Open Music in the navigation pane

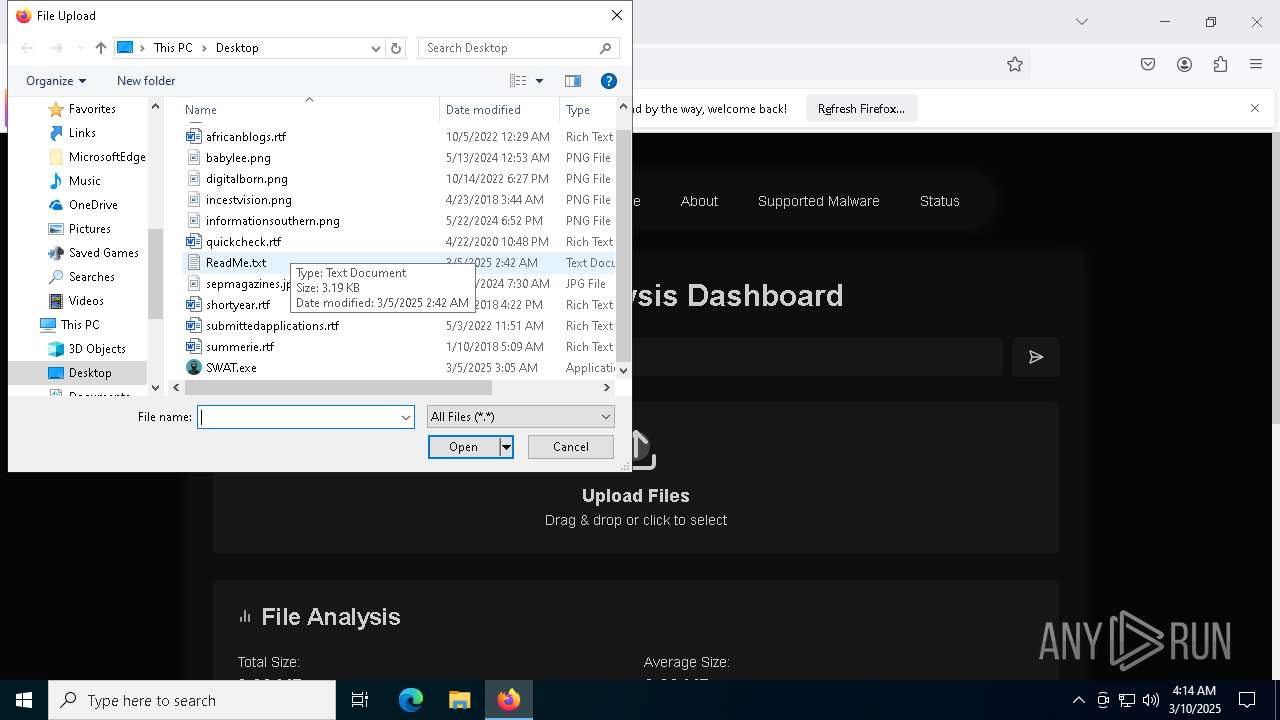click(x=85, y=181)
